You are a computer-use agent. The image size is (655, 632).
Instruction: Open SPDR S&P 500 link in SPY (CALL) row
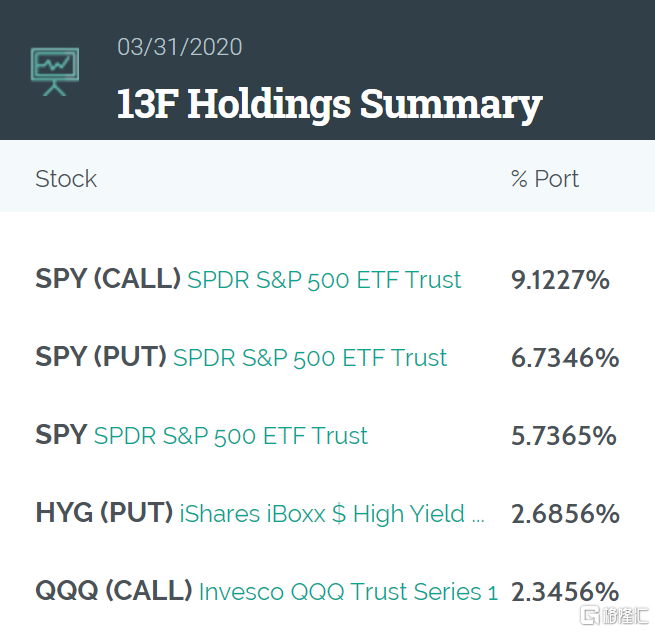point(325,280)
